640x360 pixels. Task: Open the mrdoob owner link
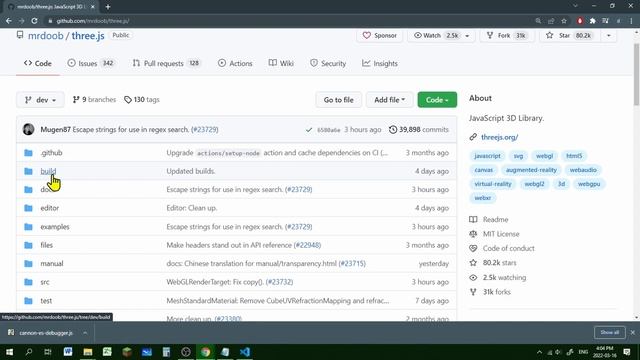click(x=46, y=36)
